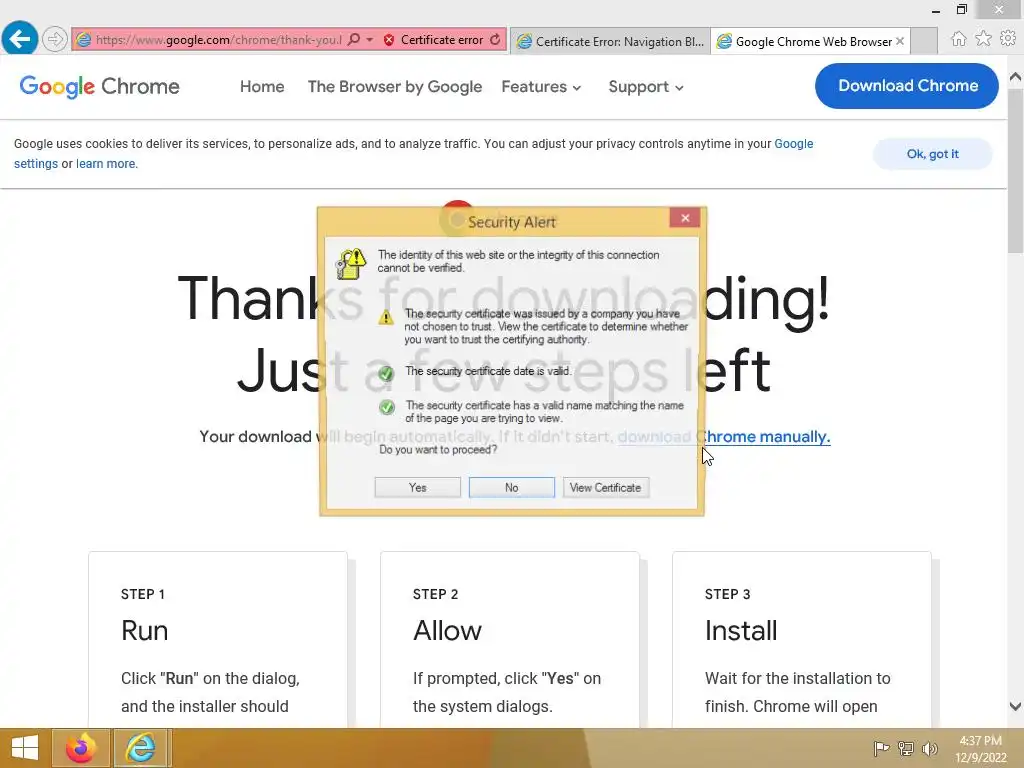This screenshot has height=768, width=1024.
Task: Click the Internet Explorer taskbar icon
Action: tap(141, 748)
